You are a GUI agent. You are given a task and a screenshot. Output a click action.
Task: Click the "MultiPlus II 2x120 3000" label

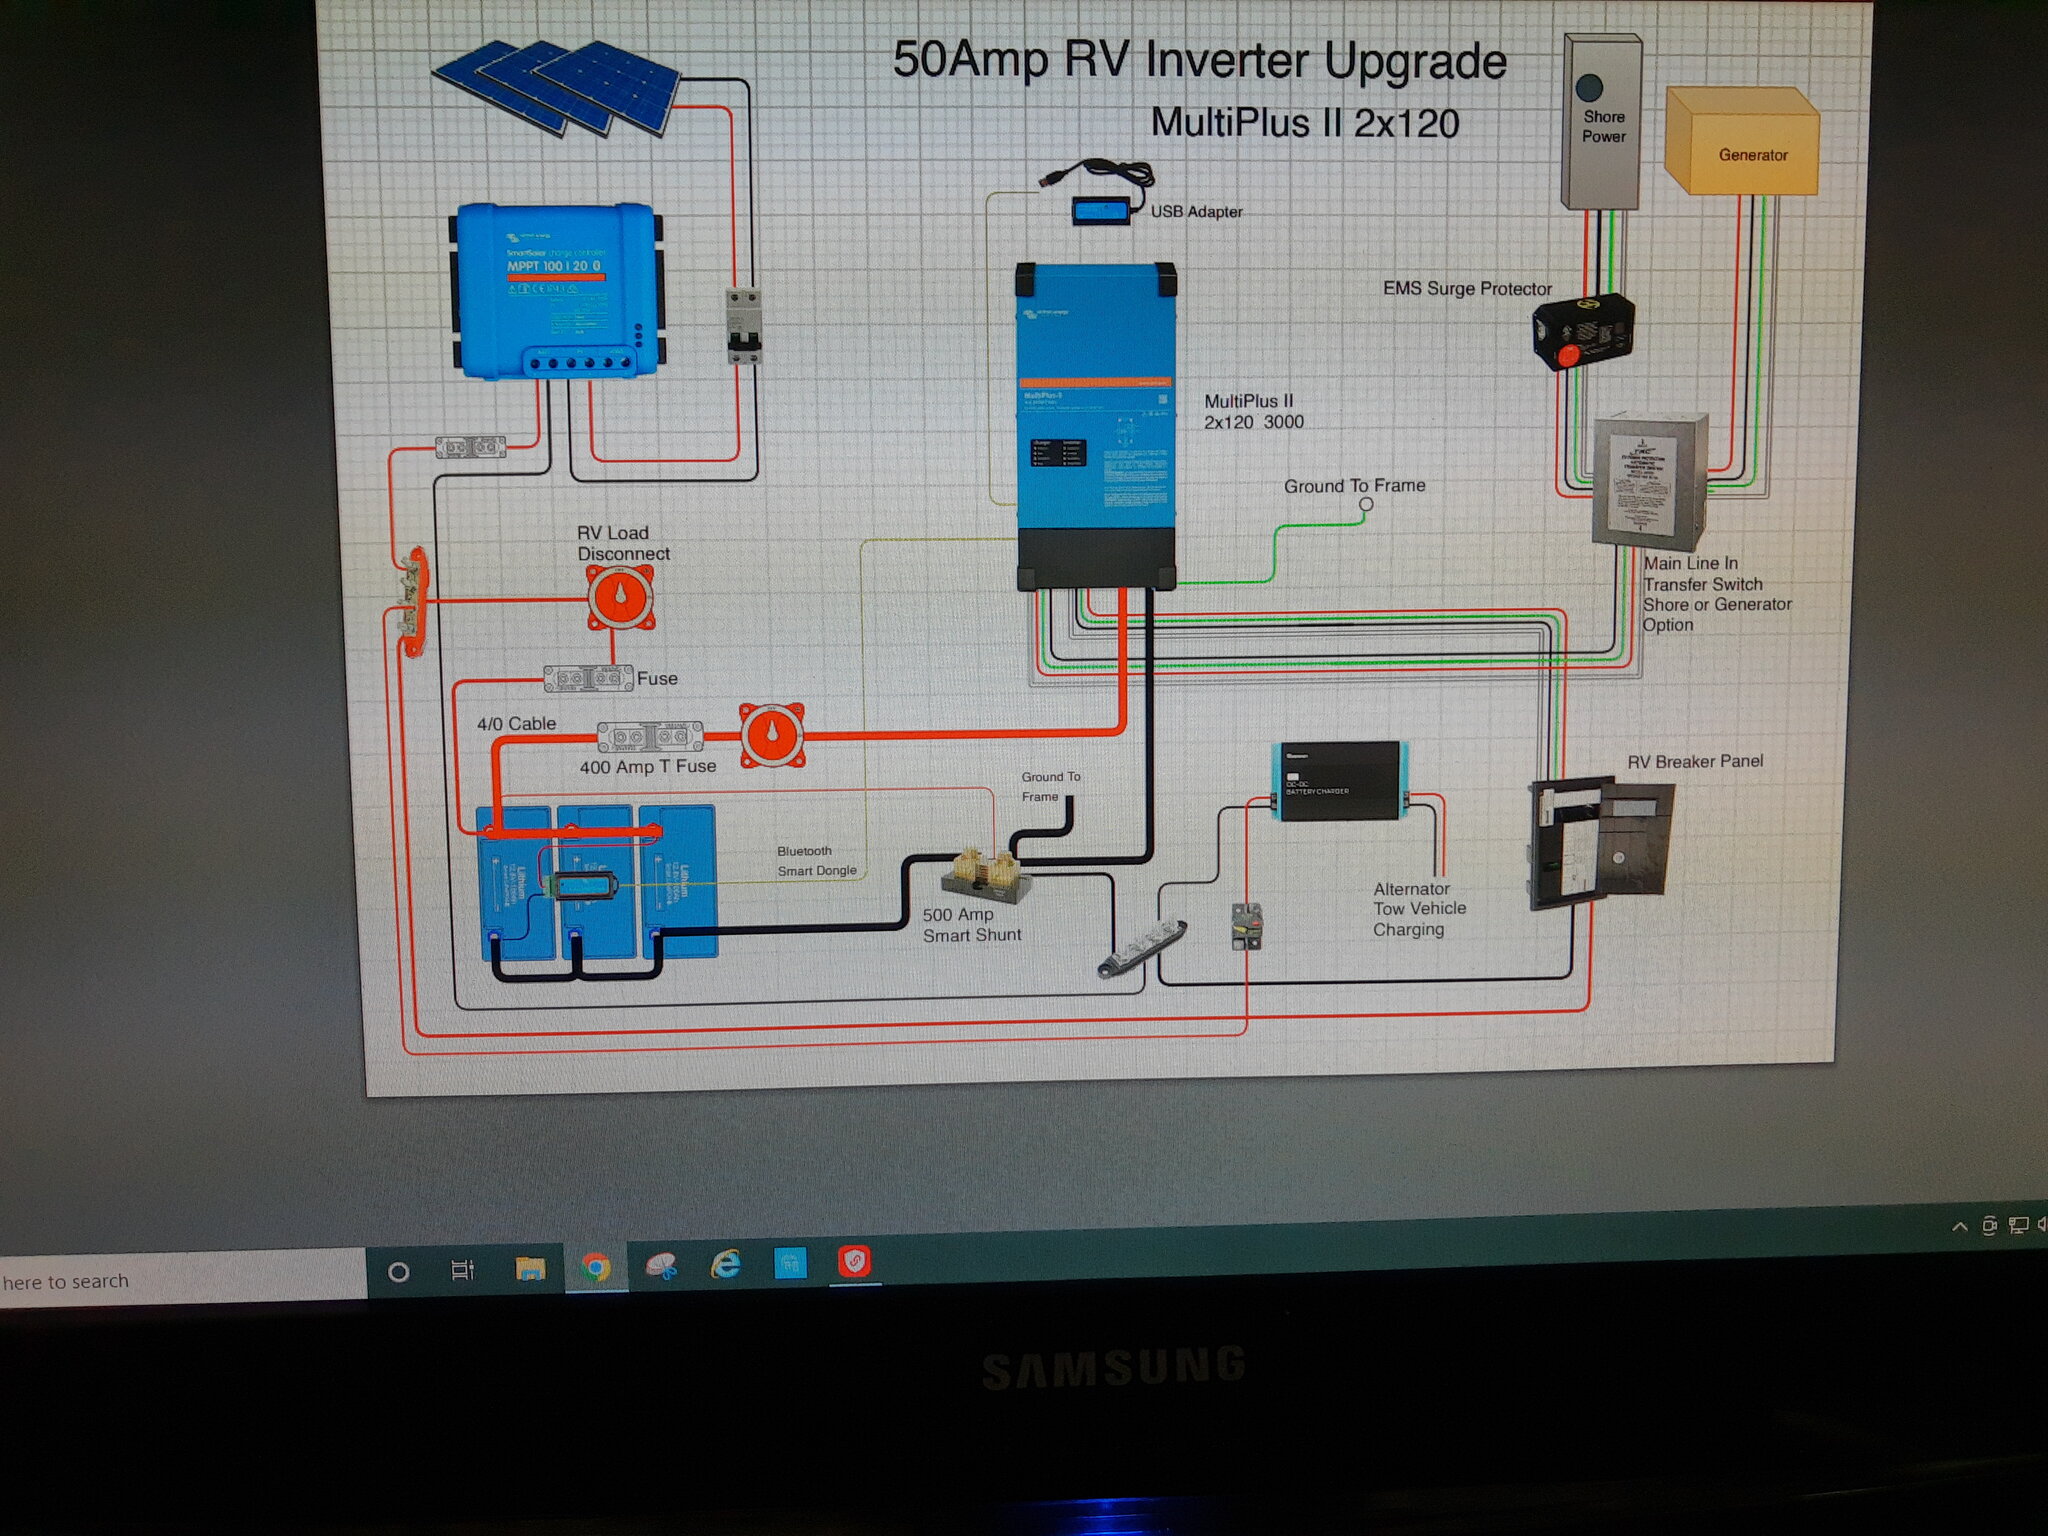click(1253, 411)
